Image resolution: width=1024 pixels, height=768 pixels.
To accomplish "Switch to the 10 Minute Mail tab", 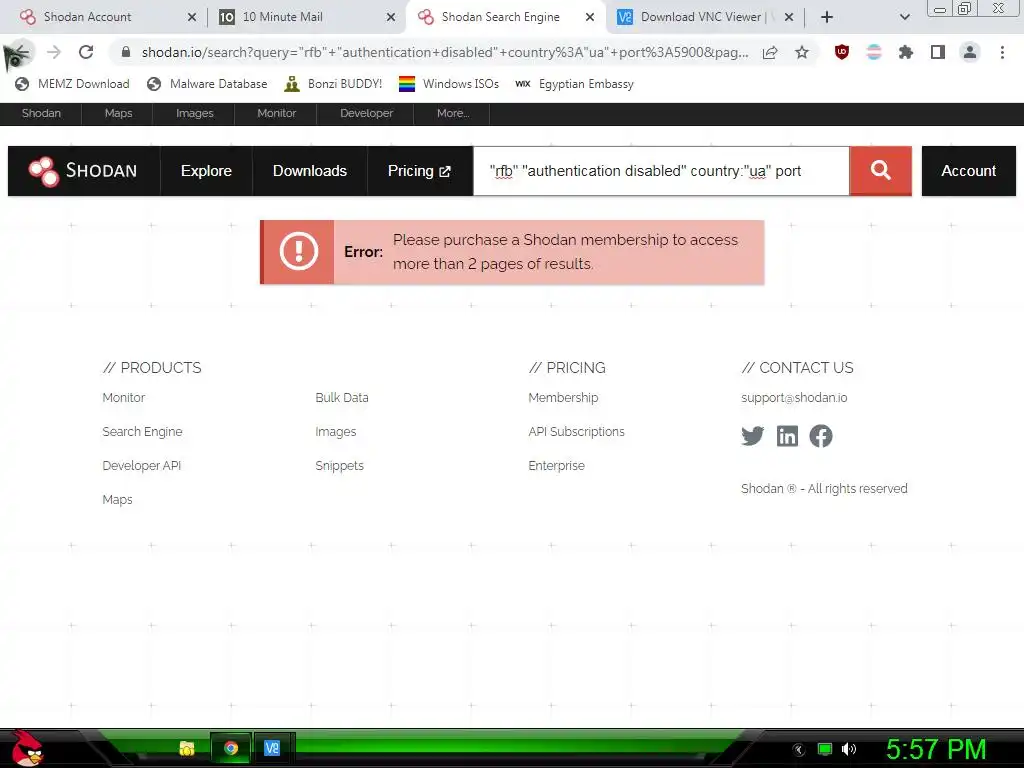I will [282, 17].
